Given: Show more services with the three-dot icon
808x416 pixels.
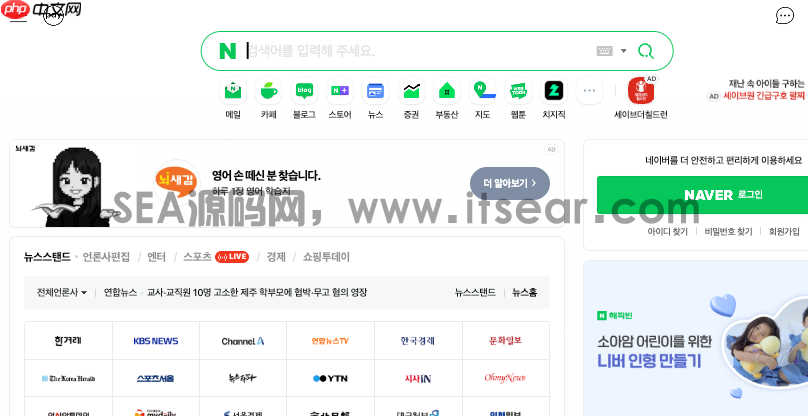Looking at the screenshot, I should pyautogui.click(x=590, y=91).
